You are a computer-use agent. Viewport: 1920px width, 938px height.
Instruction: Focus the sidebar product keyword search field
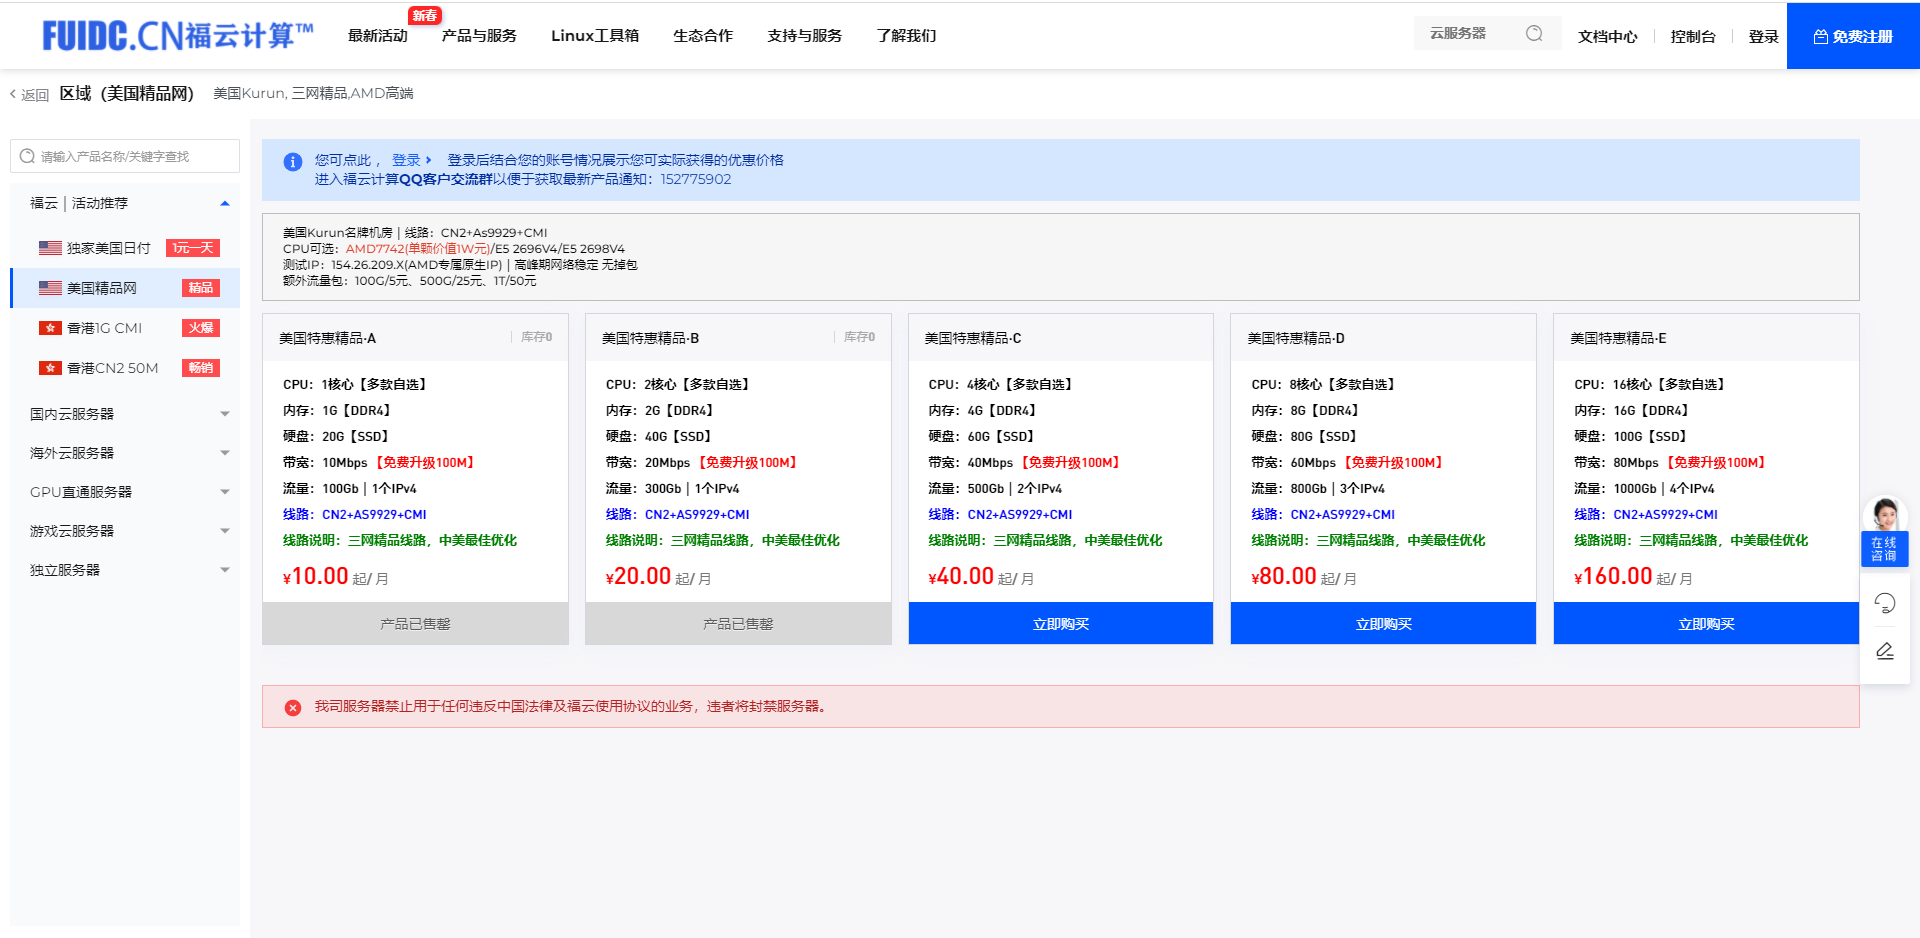coord(125,156)
